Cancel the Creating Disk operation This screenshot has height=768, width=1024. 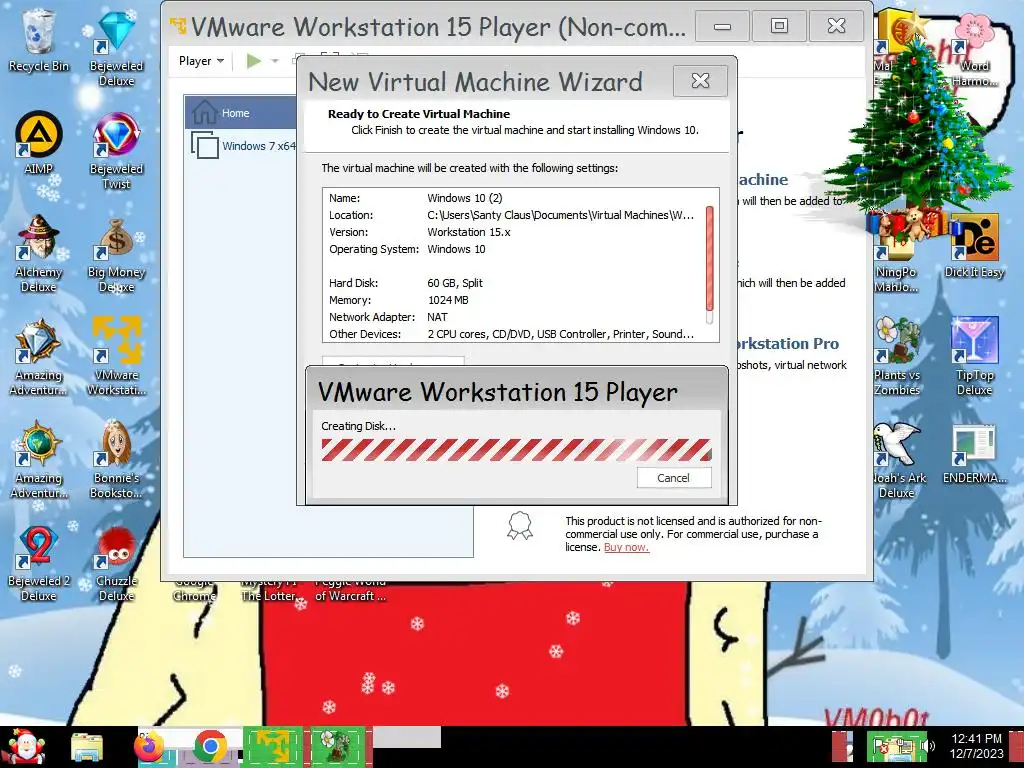click(x=673, y=477)
